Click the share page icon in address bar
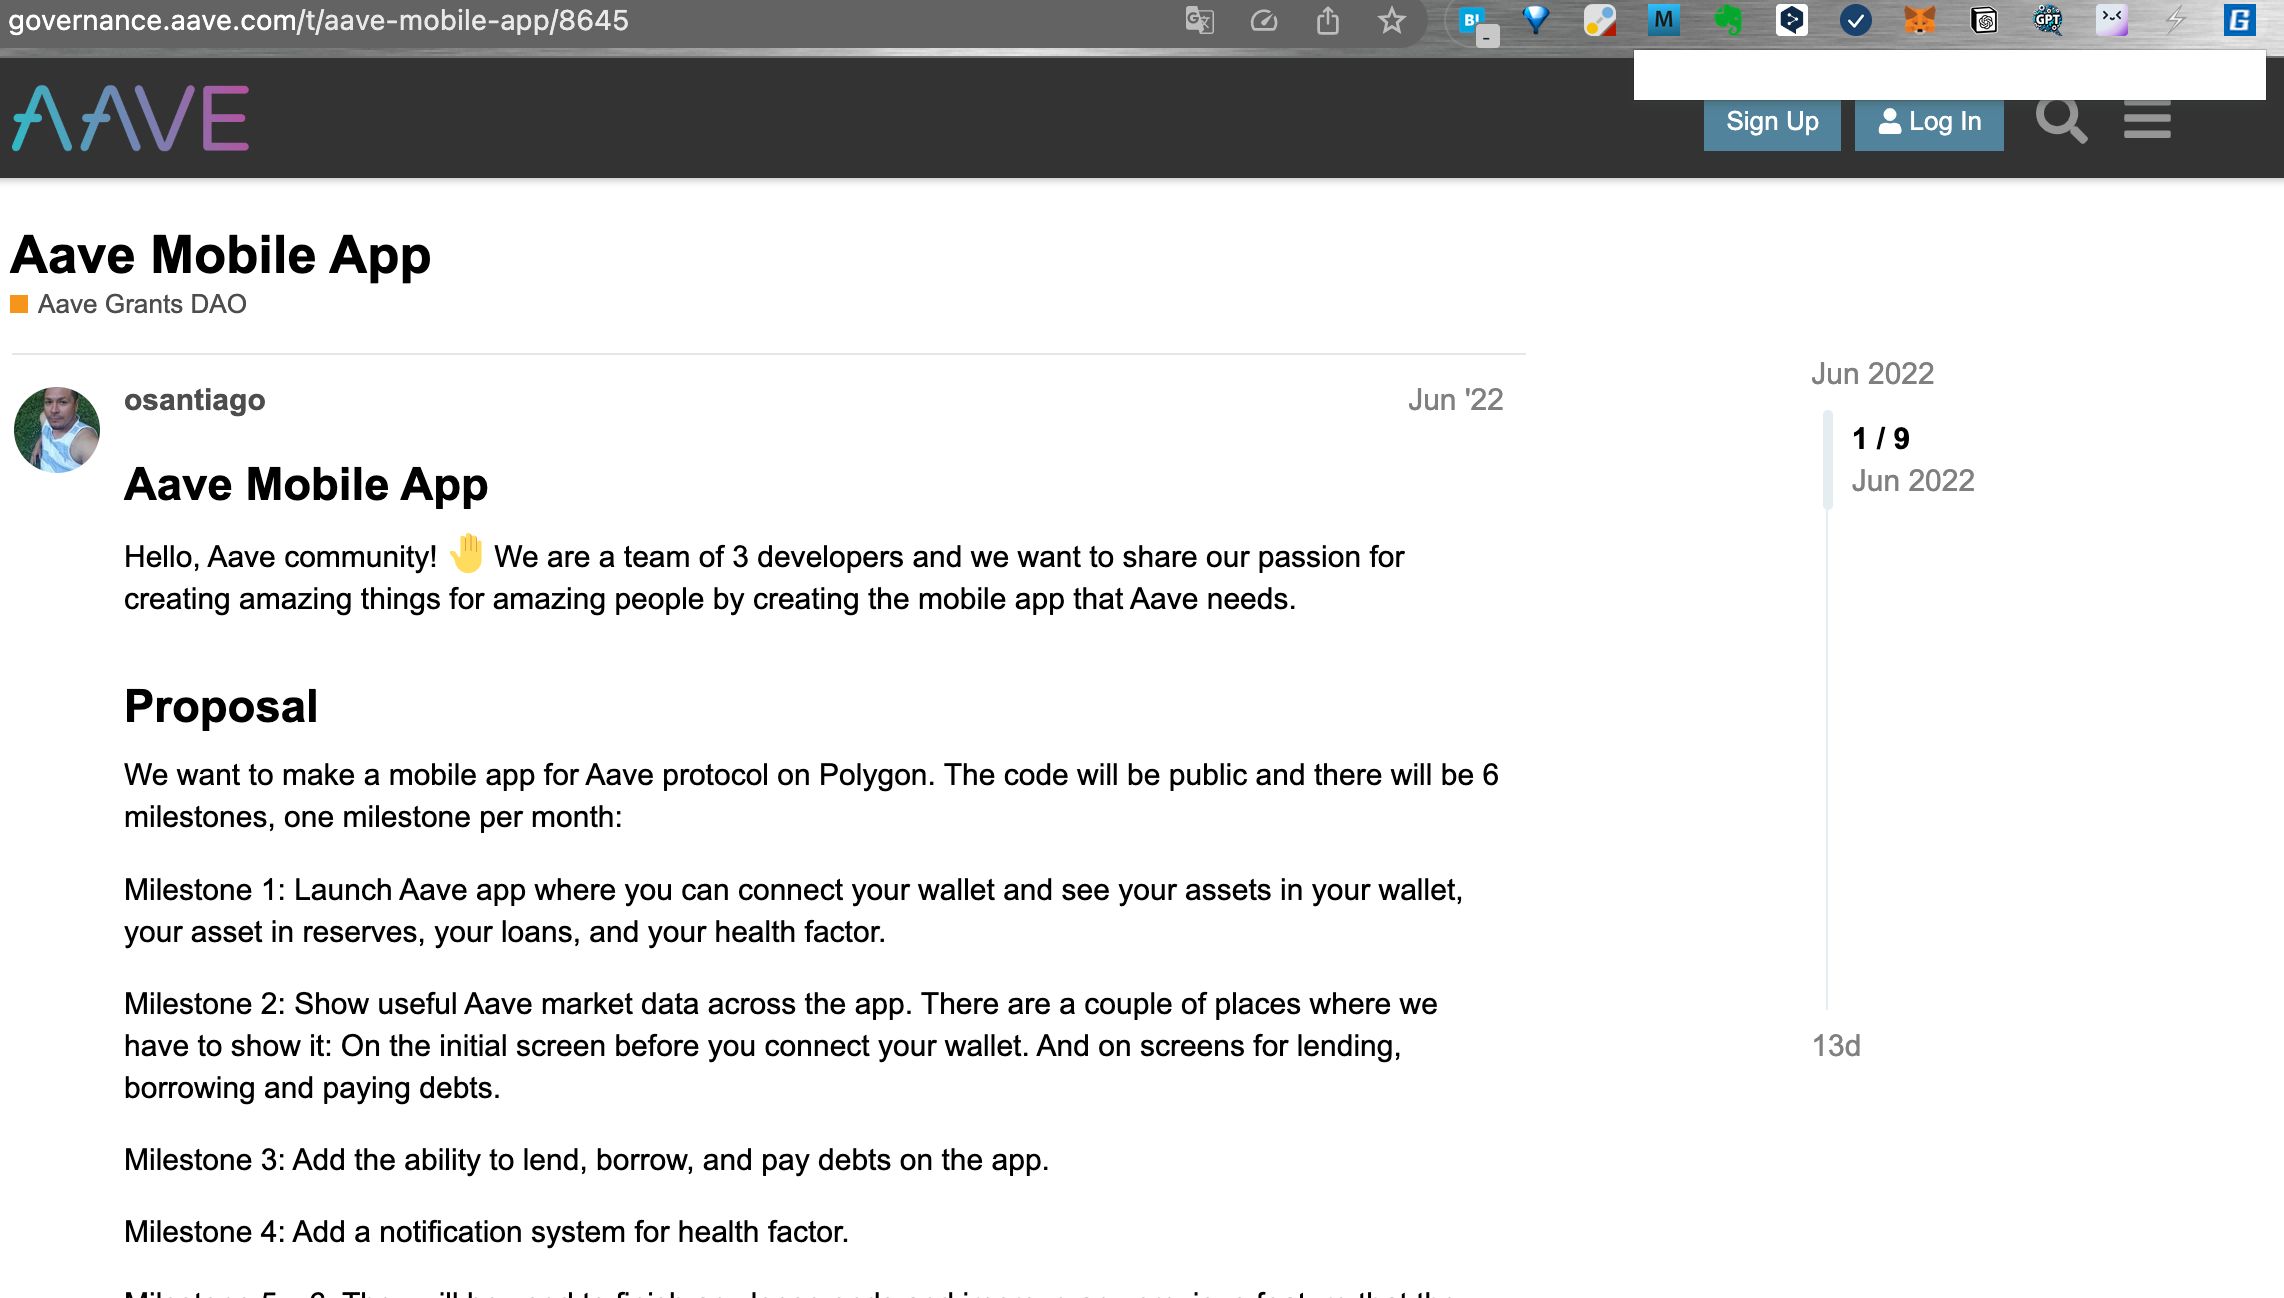Image resolution: width=2284 pixels, height=1298 pixels. click(x=1327, y=20)
